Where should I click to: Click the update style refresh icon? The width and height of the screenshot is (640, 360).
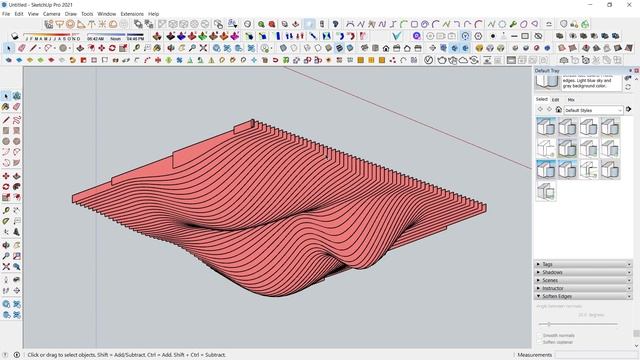(628, 87)
